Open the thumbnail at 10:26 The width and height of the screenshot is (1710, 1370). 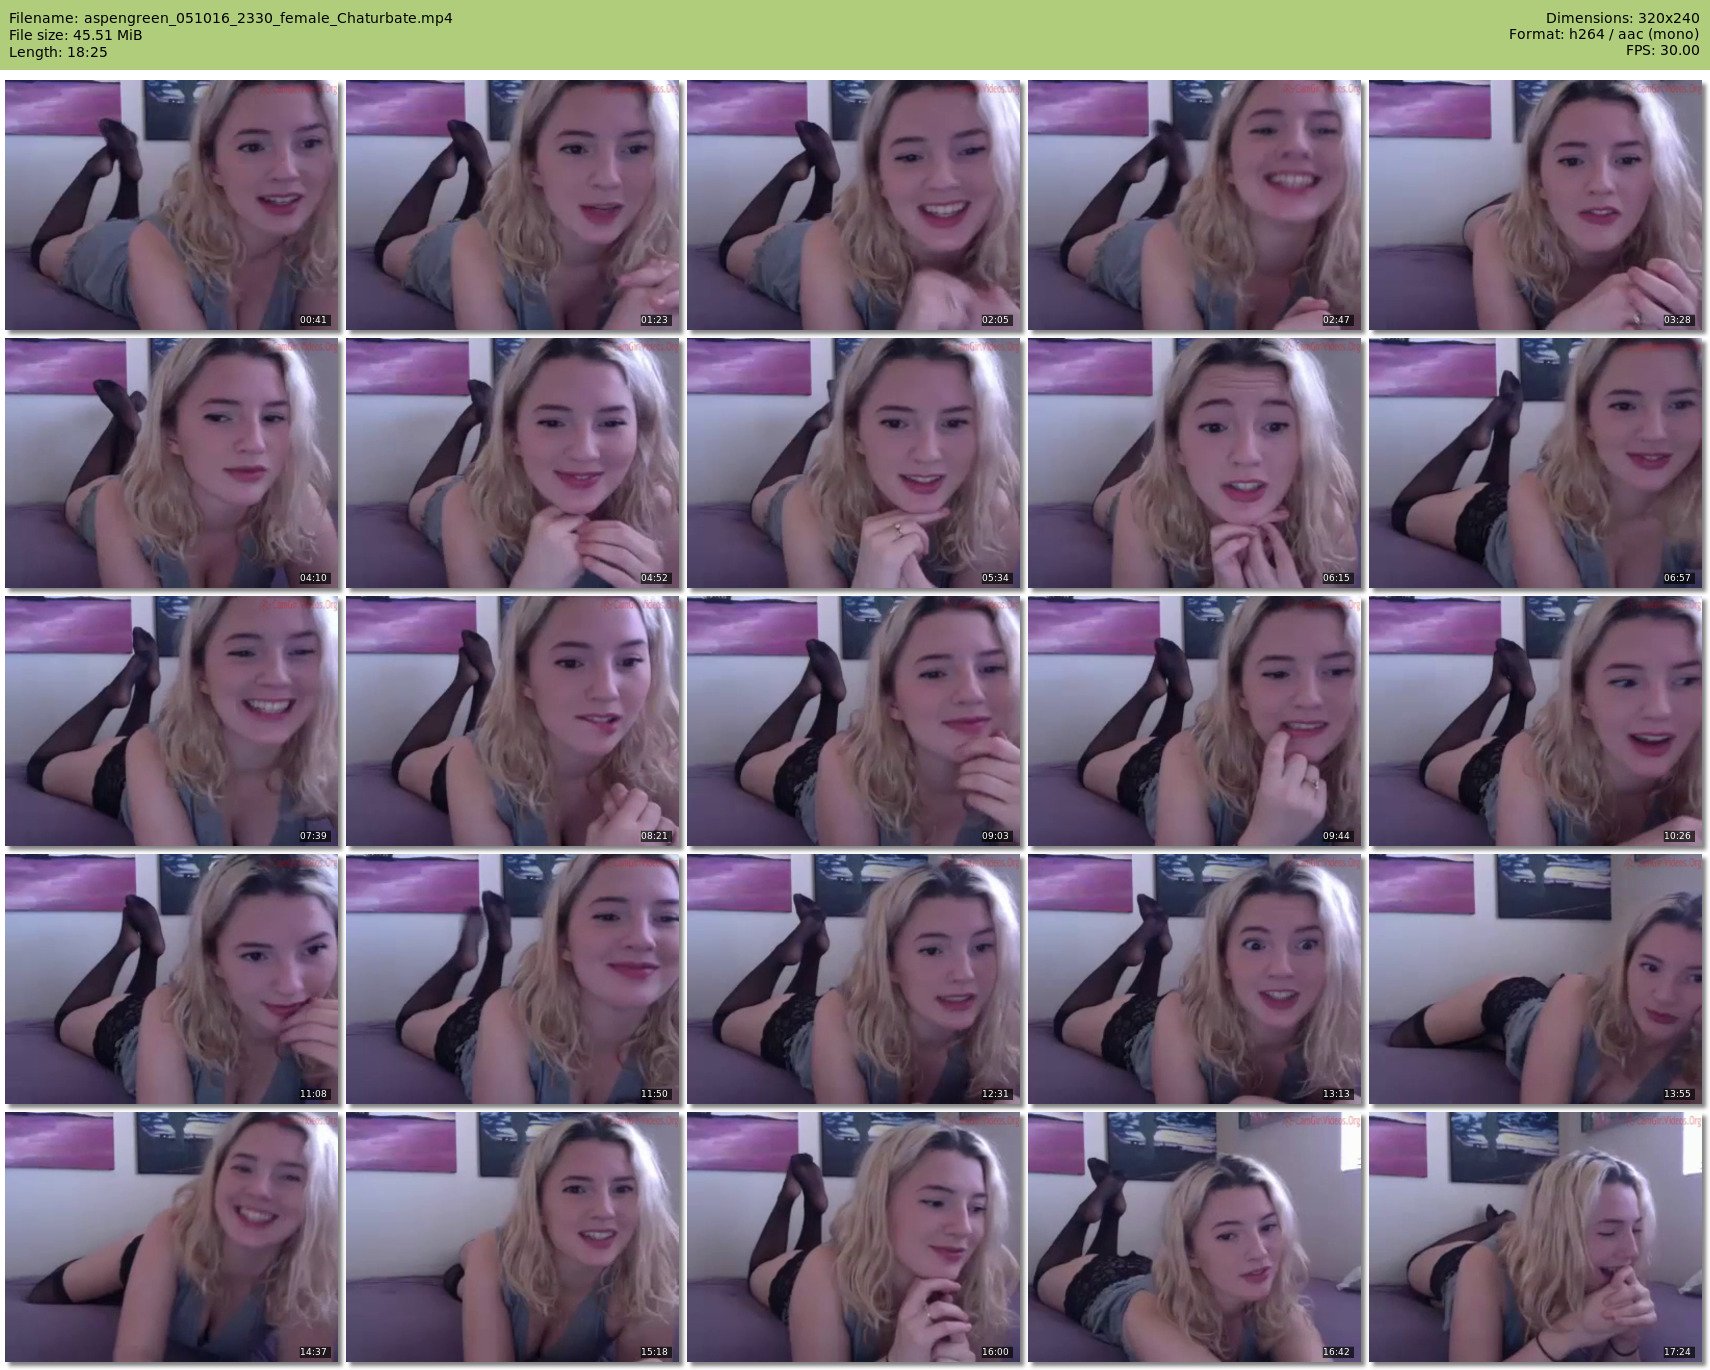[x=1535, y=721]
